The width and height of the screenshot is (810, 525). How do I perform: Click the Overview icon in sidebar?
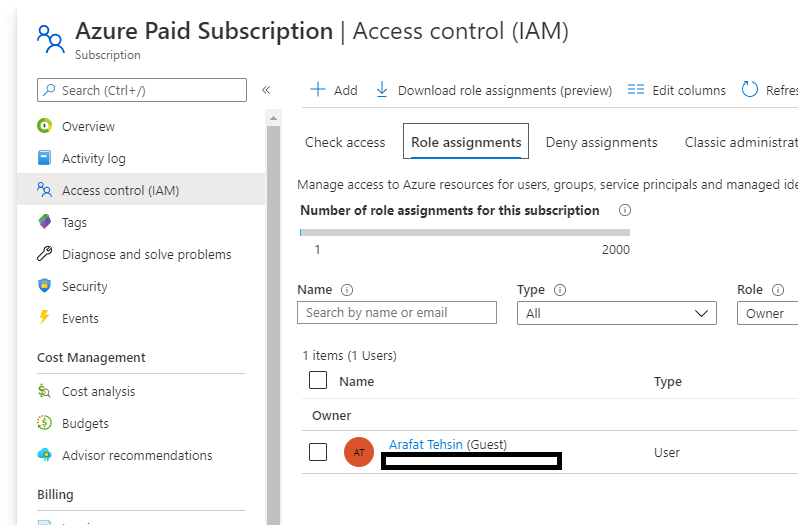(44, 126)
